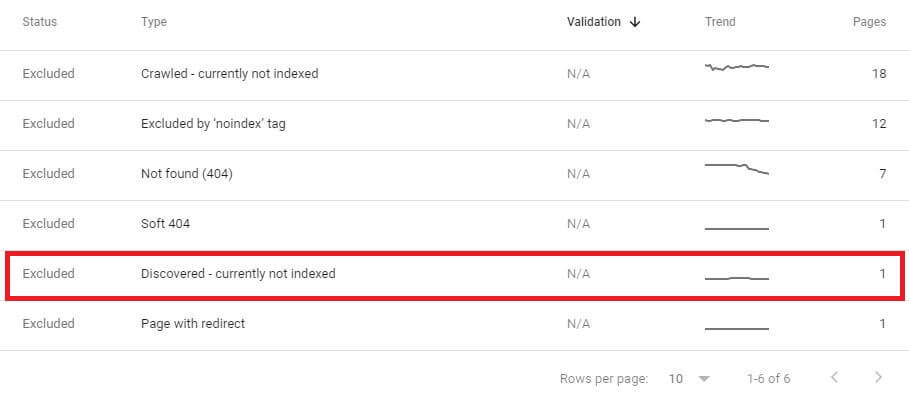Click the Type column header
This screenshot has width=909, height=406.
click(x=154, y=22)
